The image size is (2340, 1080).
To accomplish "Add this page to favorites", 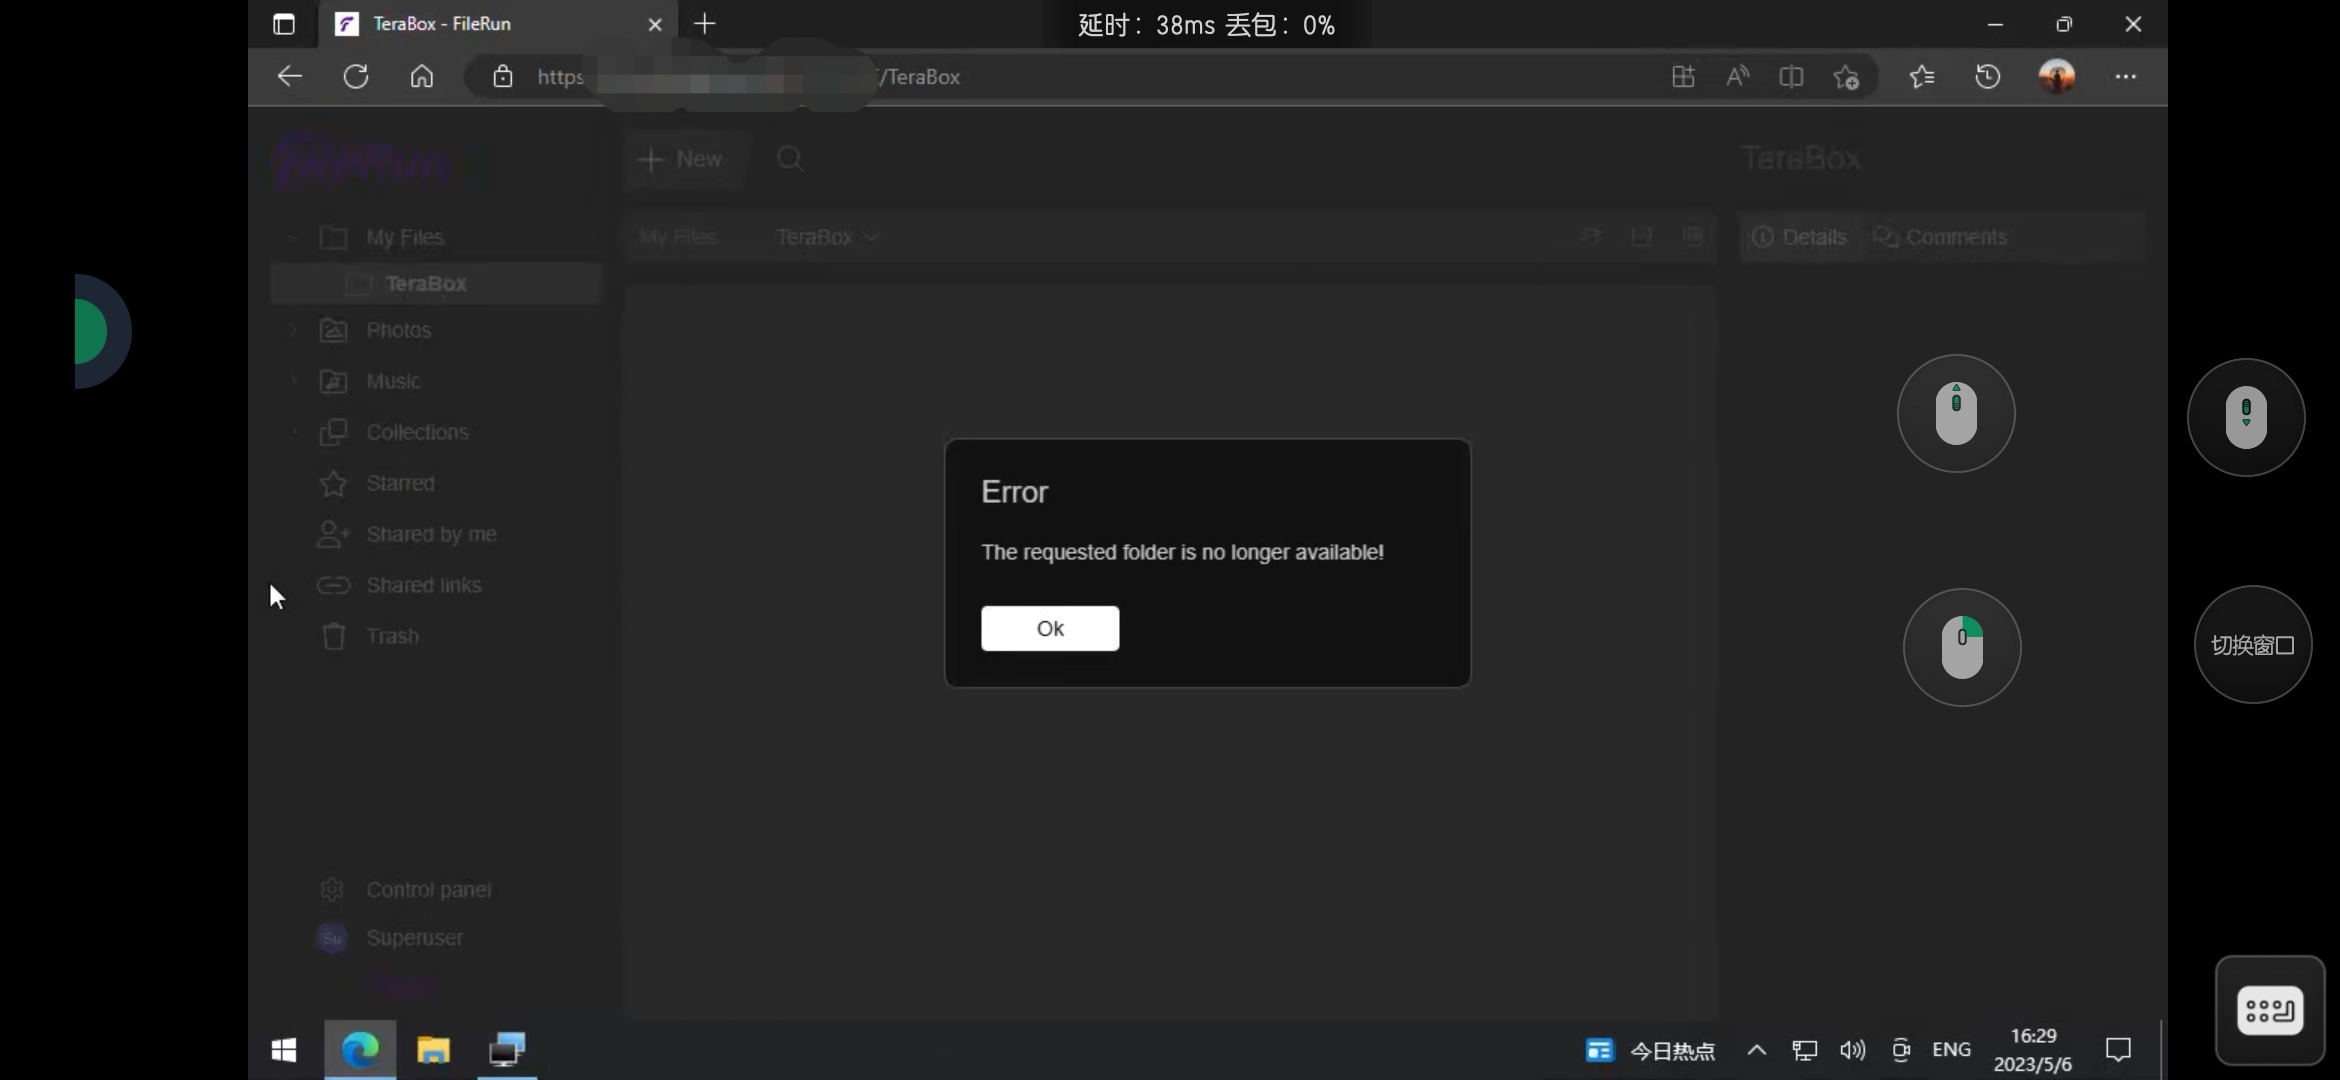I will [1846, 77].
